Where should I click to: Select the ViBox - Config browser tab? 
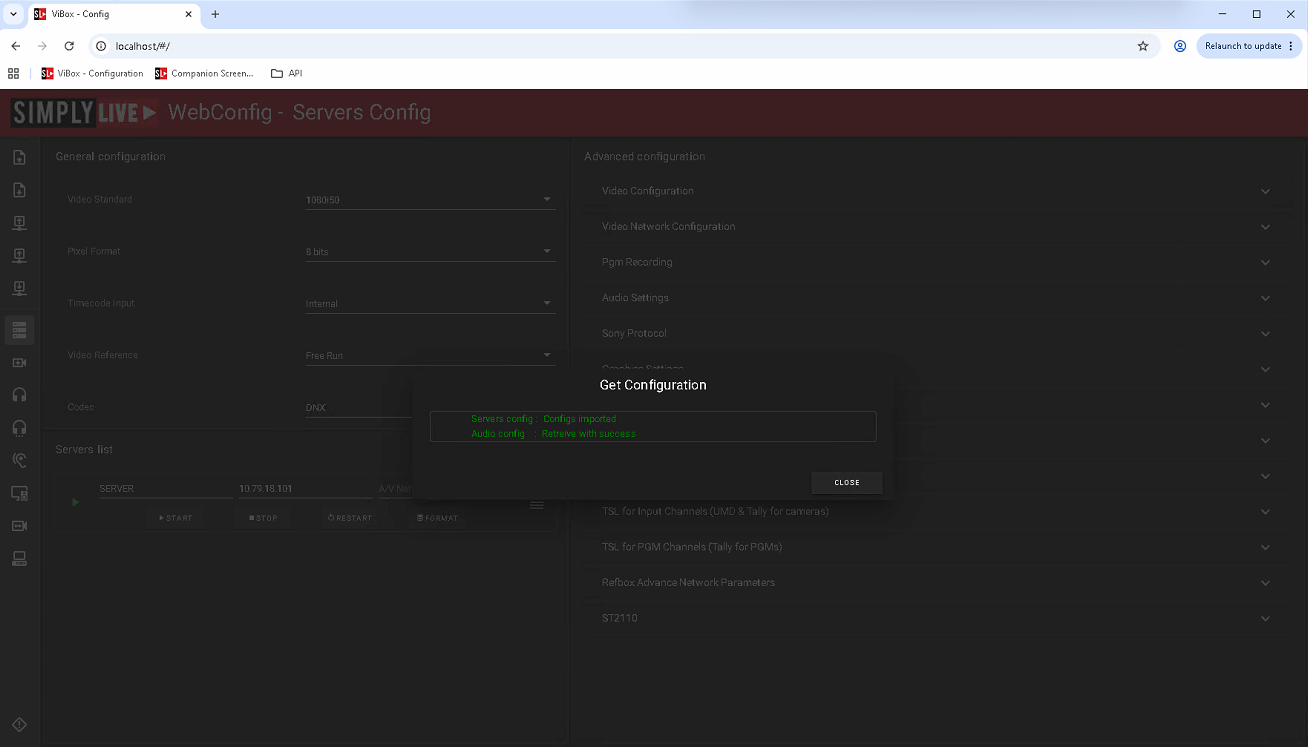pyautogui.click(x=113, y=14)
